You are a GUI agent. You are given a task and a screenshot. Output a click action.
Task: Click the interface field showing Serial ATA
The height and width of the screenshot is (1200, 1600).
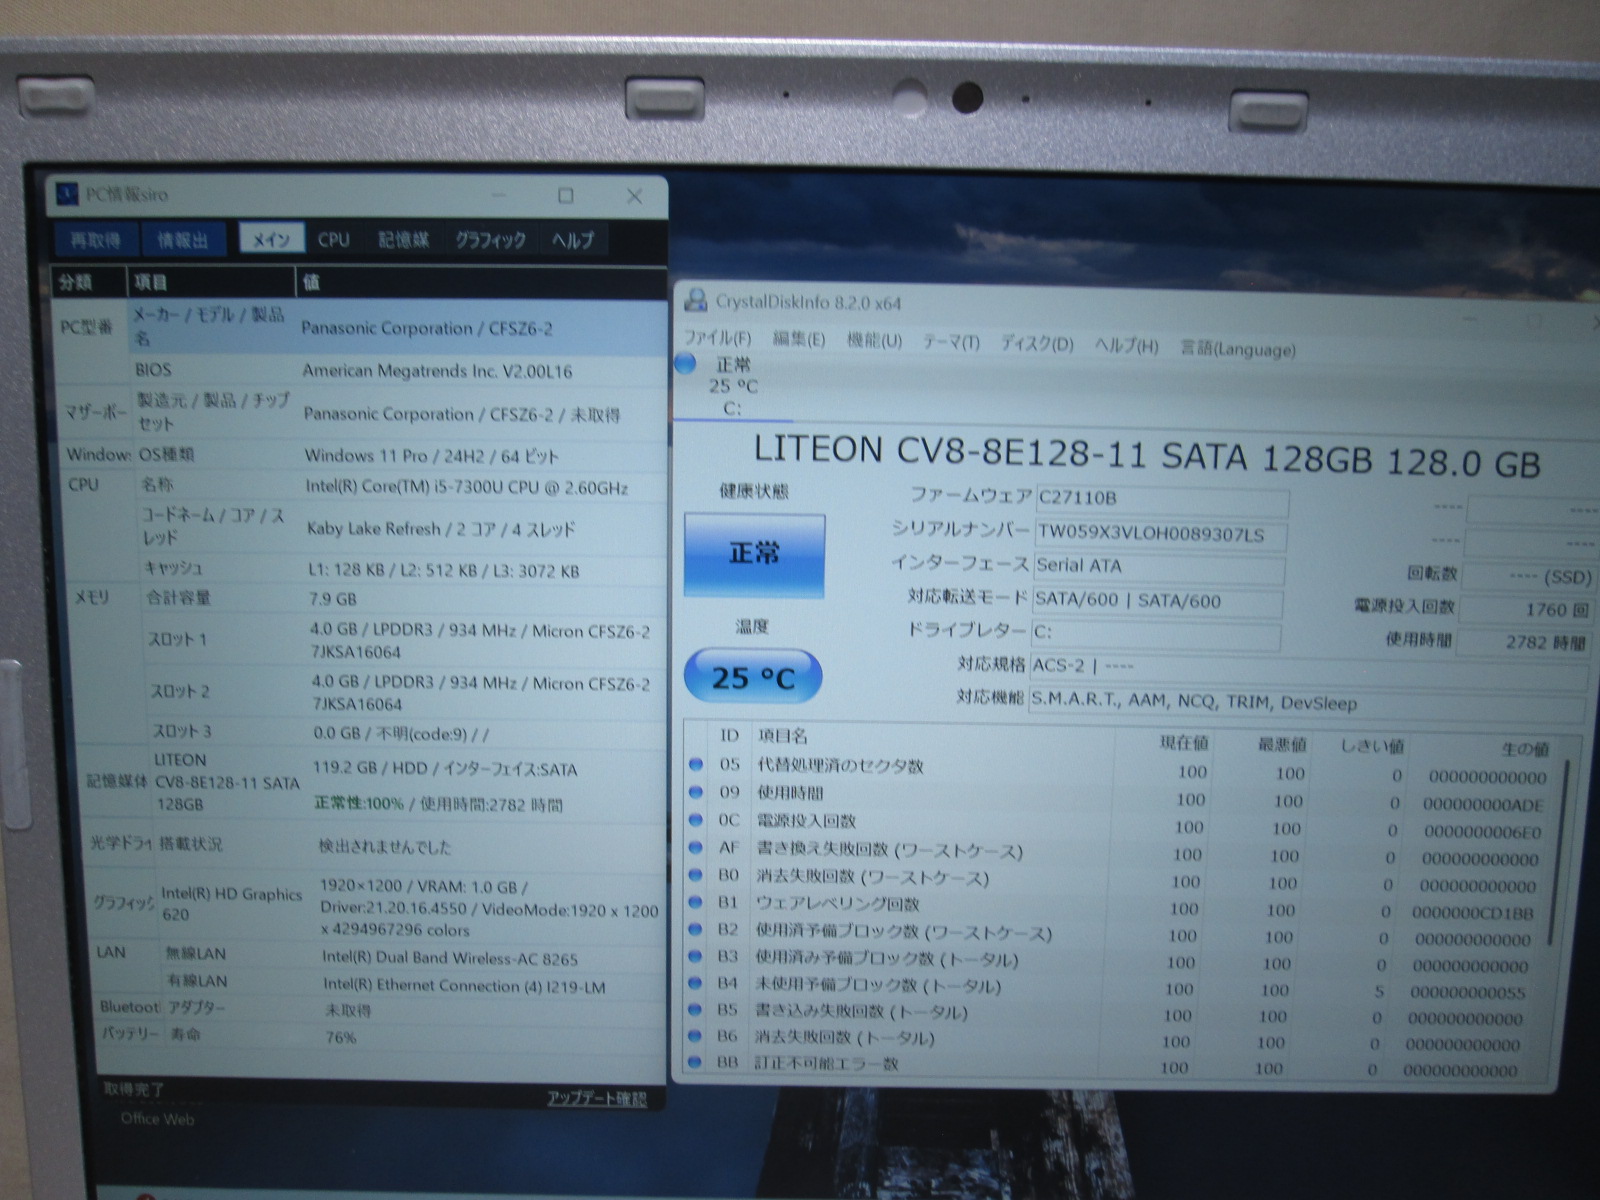point(1159,567)
